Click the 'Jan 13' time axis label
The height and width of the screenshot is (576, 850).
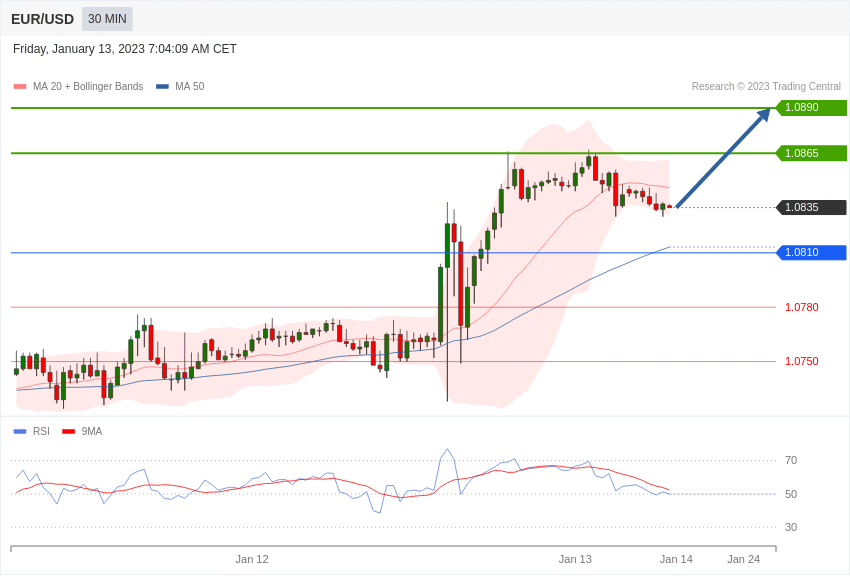pyautogui.click(x=575, y=559)
